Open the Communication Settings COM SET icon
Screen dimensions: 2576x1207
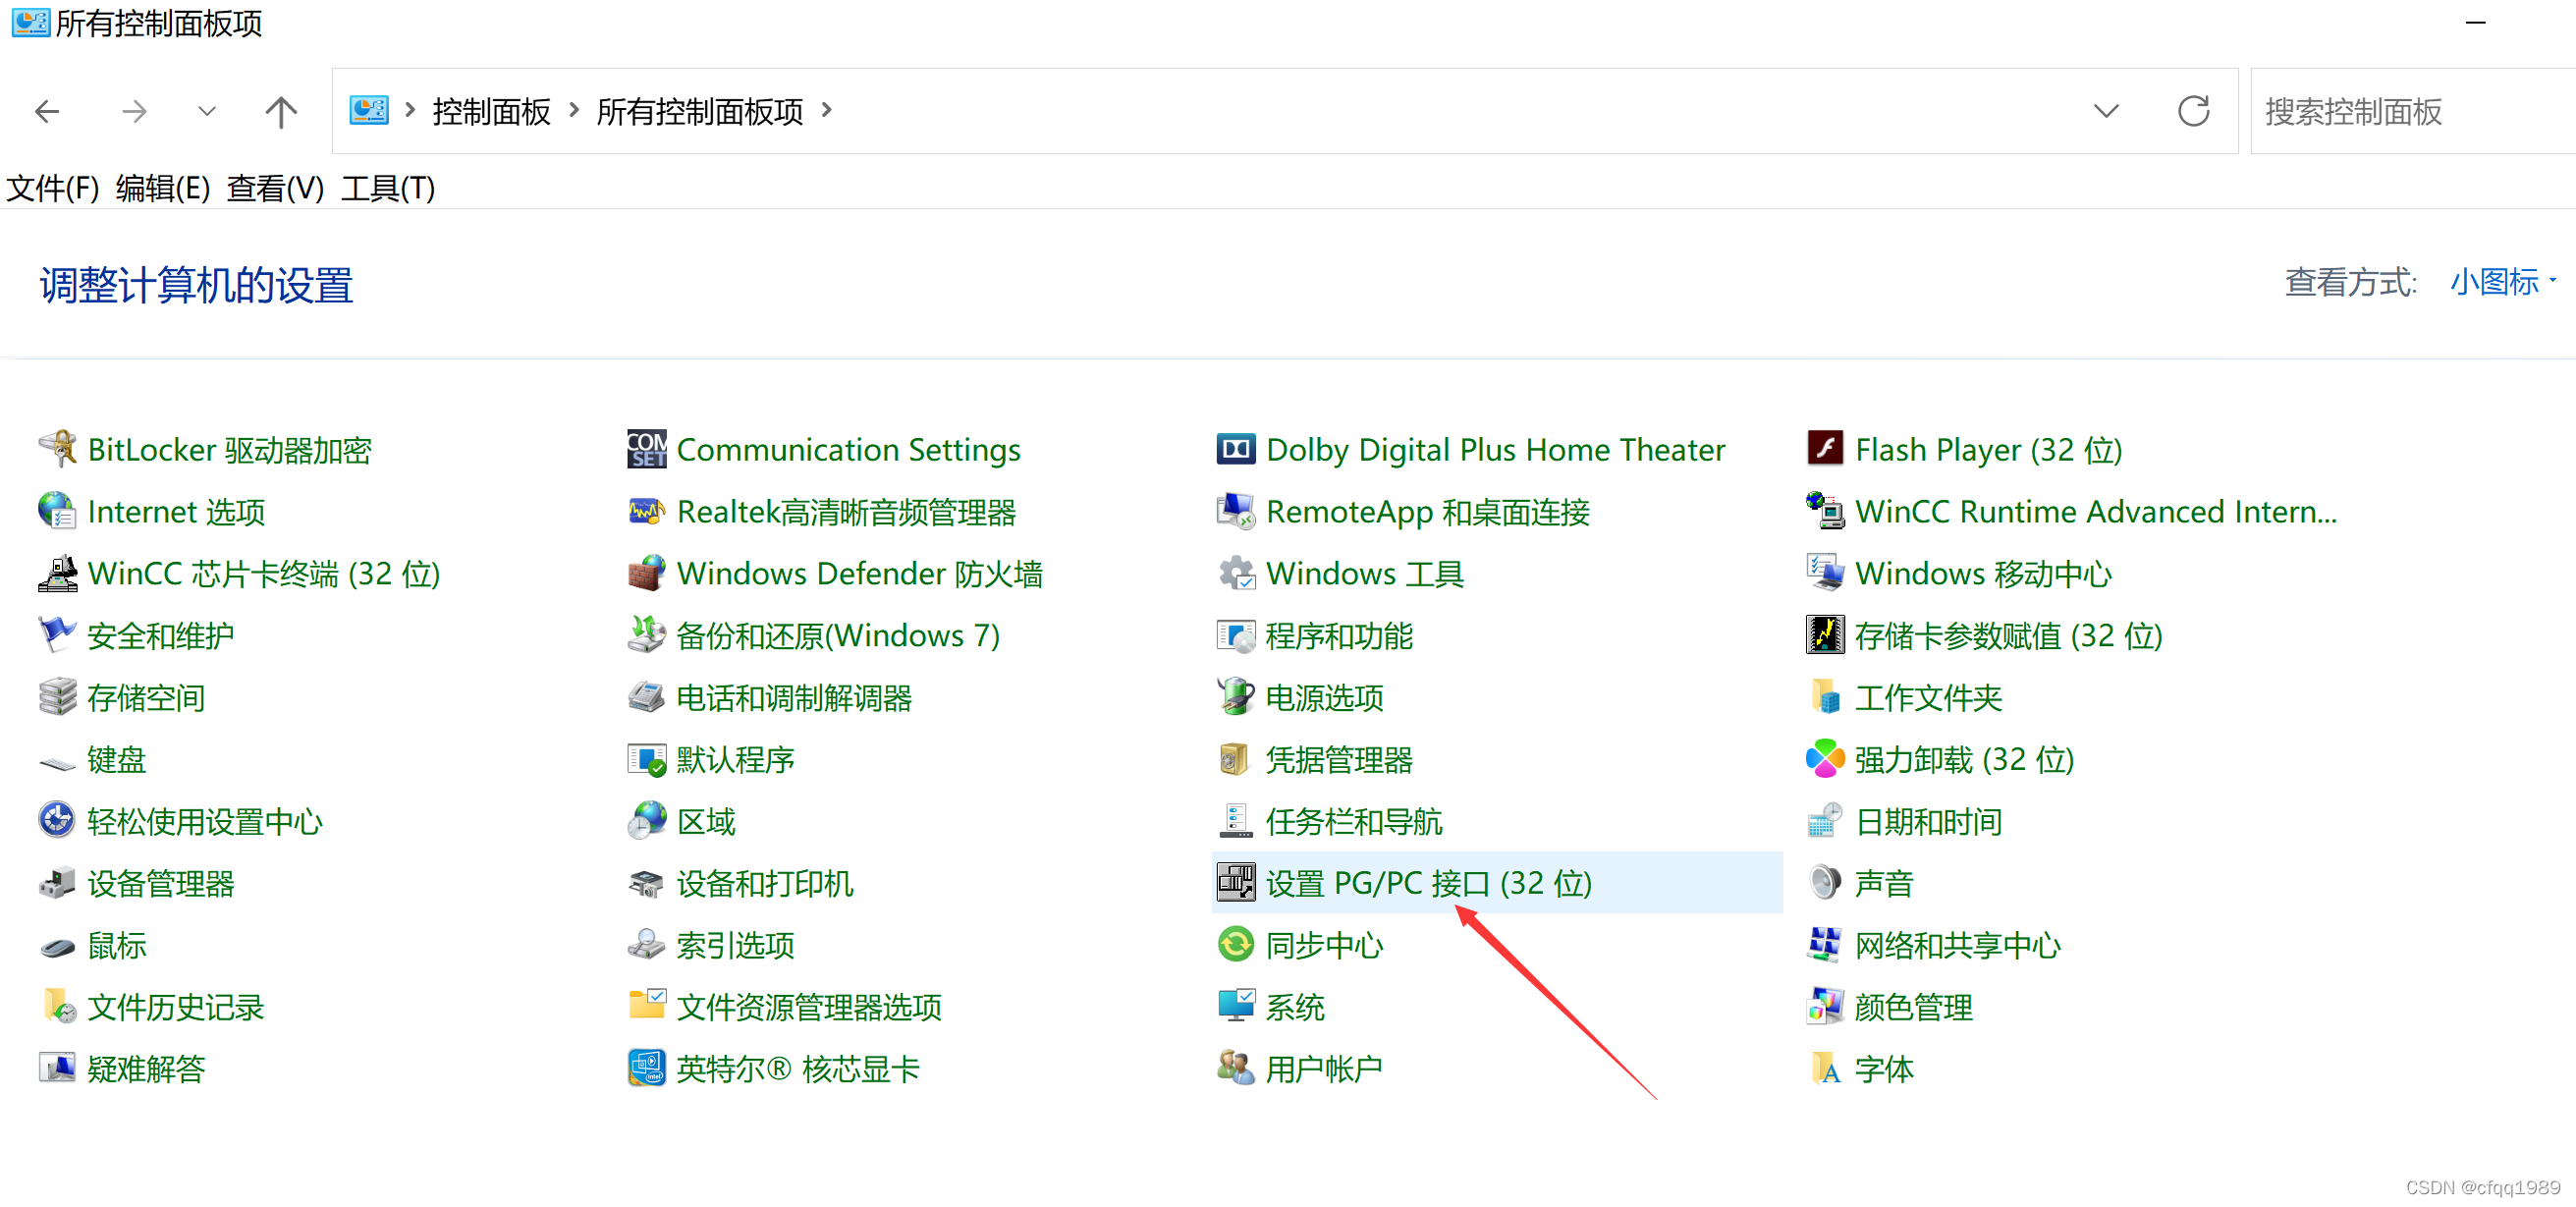[647, 449]
